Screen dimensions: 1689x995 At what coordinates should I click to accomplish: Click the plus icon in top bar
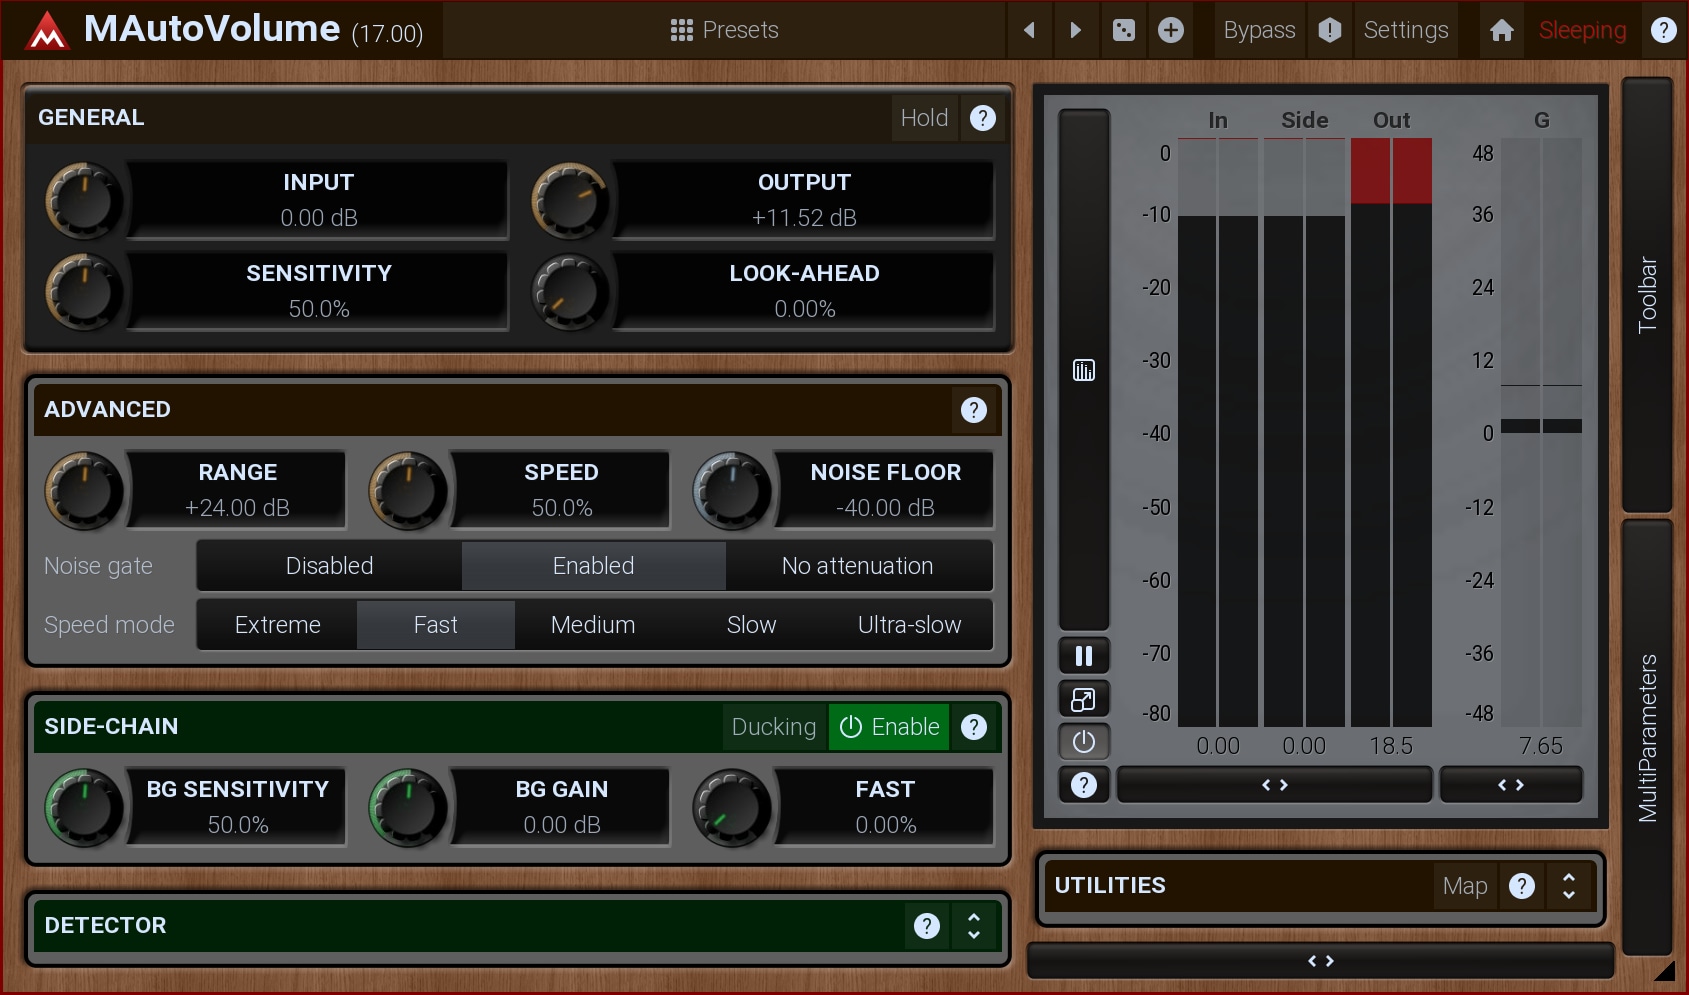[1170, 30]
